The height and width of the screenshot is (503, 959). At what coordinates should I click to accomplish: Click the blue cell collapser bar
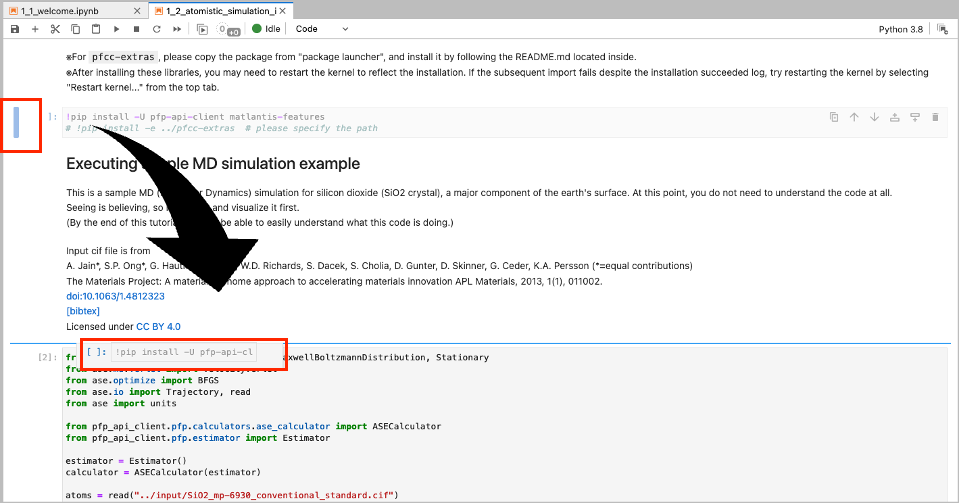click(16, 121)
